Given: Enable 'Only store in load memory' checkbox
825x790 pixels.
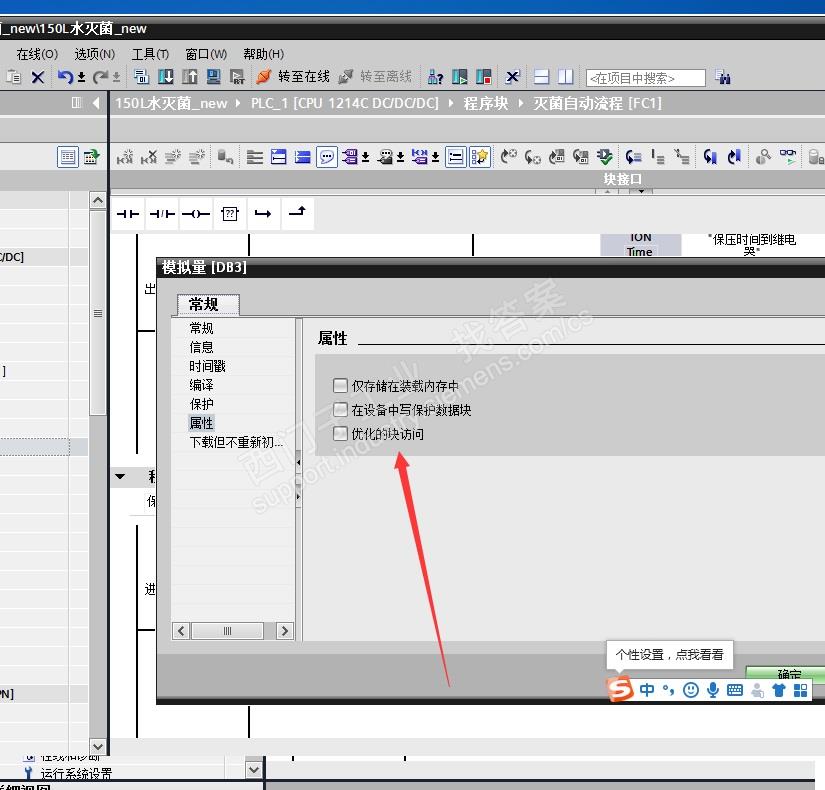Looking at the screenshot, I should coord(340,385).
